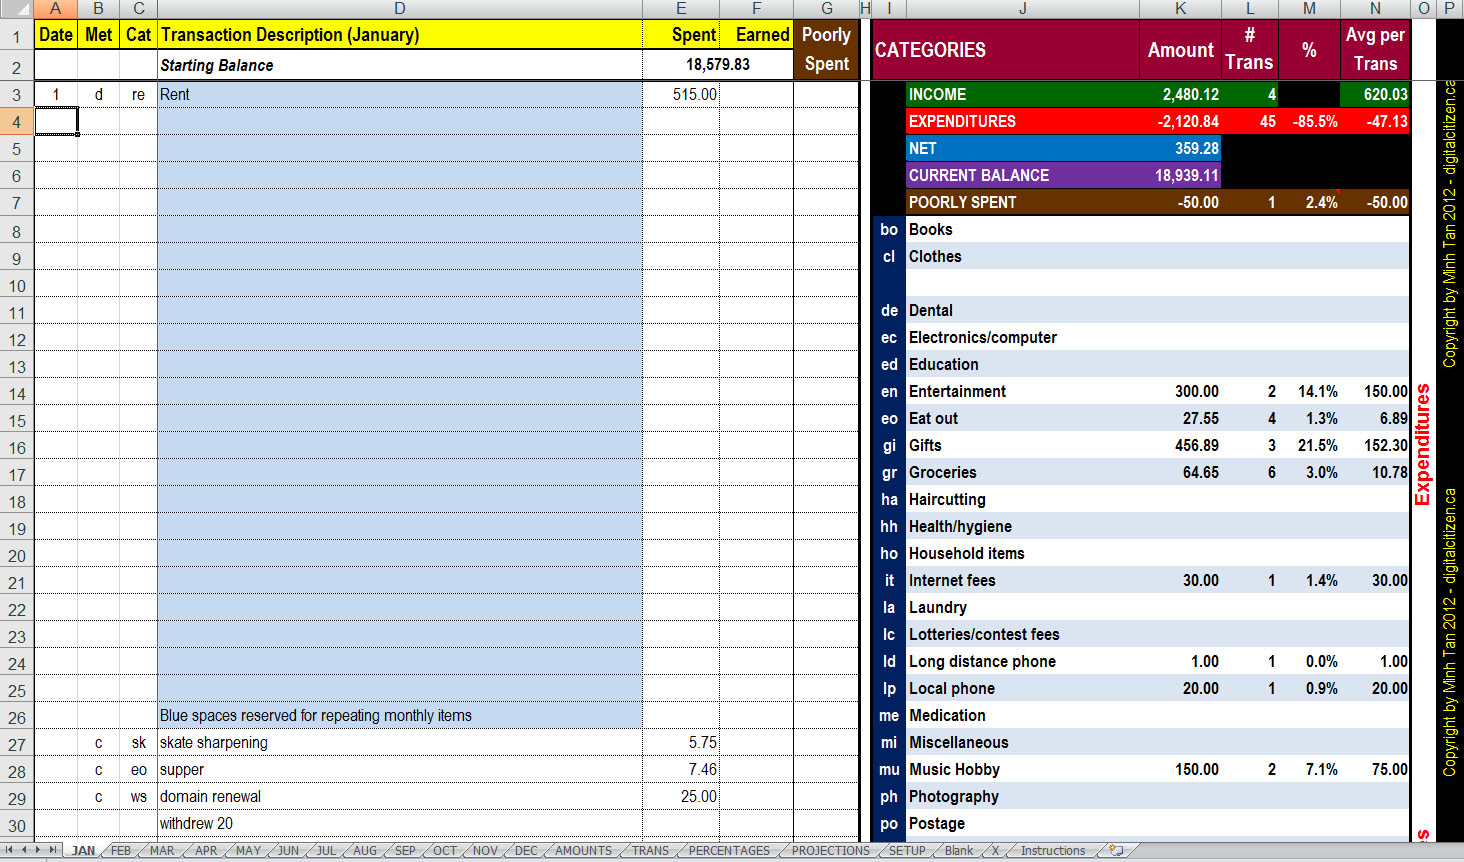This screenshot has width=1464, height=862.
Task: Jump to the first sheet tab arrow
Action: [x=9, y=851]
